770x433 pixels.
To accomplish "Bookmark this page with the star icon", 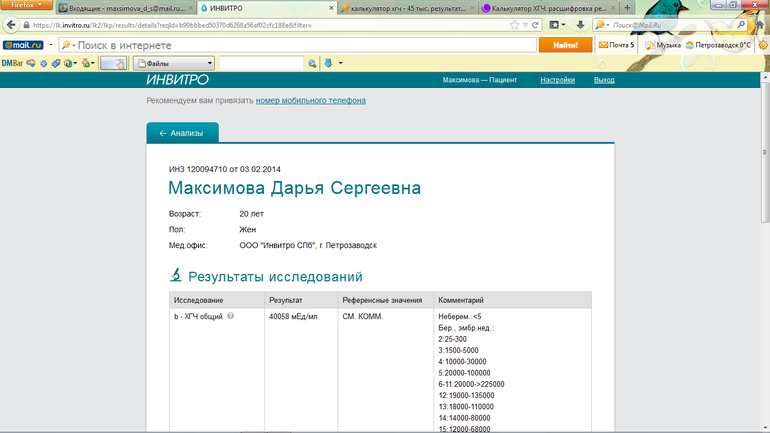I will coord(514,25).
